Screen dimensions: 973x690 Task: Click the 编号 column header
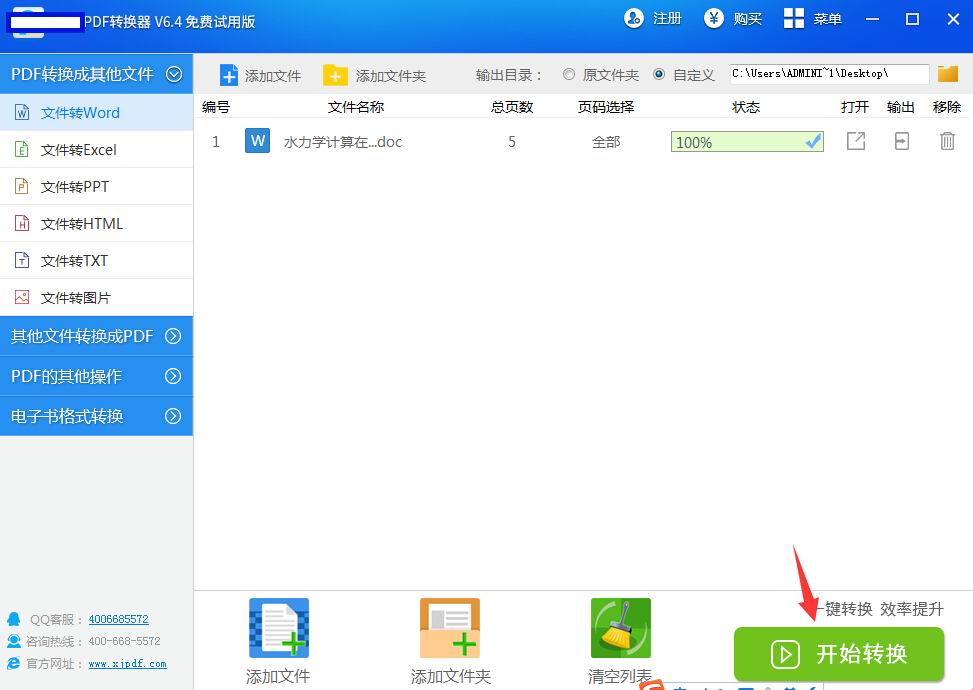click(x=216, y=107)
